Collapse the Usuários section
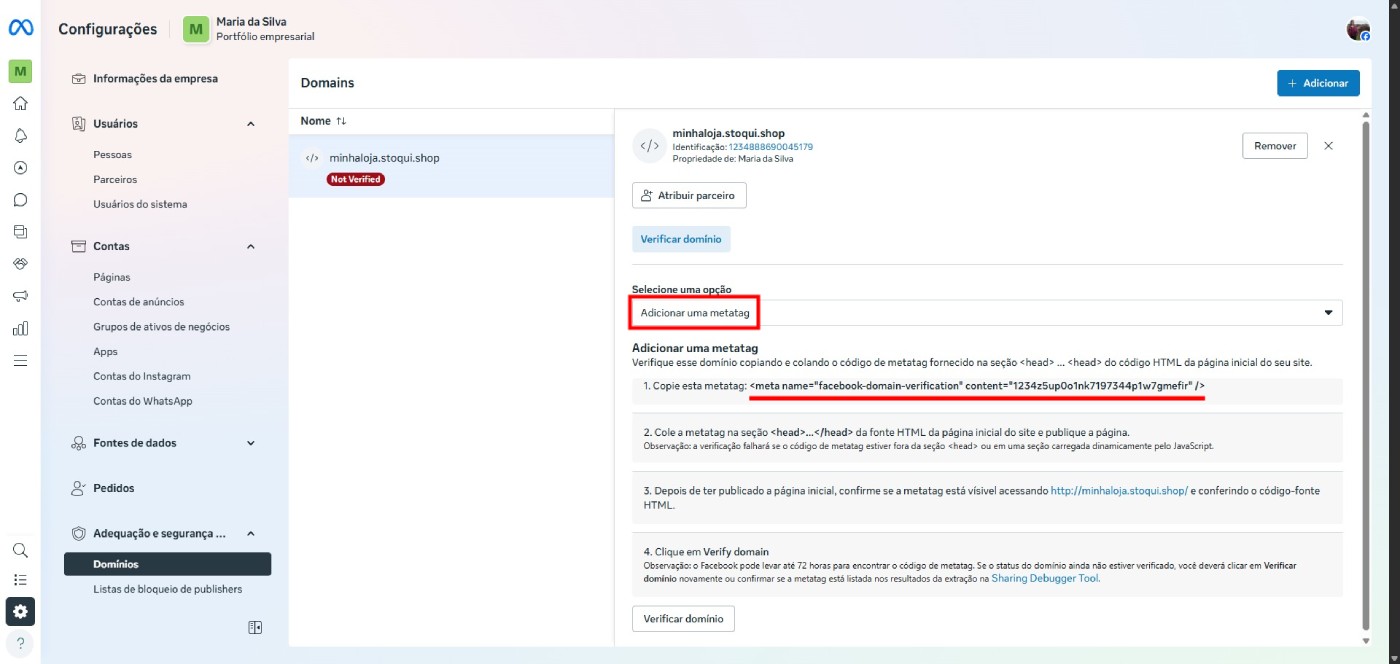The height and width of the screenshot is (664, 1400). [x=250, y=124]
